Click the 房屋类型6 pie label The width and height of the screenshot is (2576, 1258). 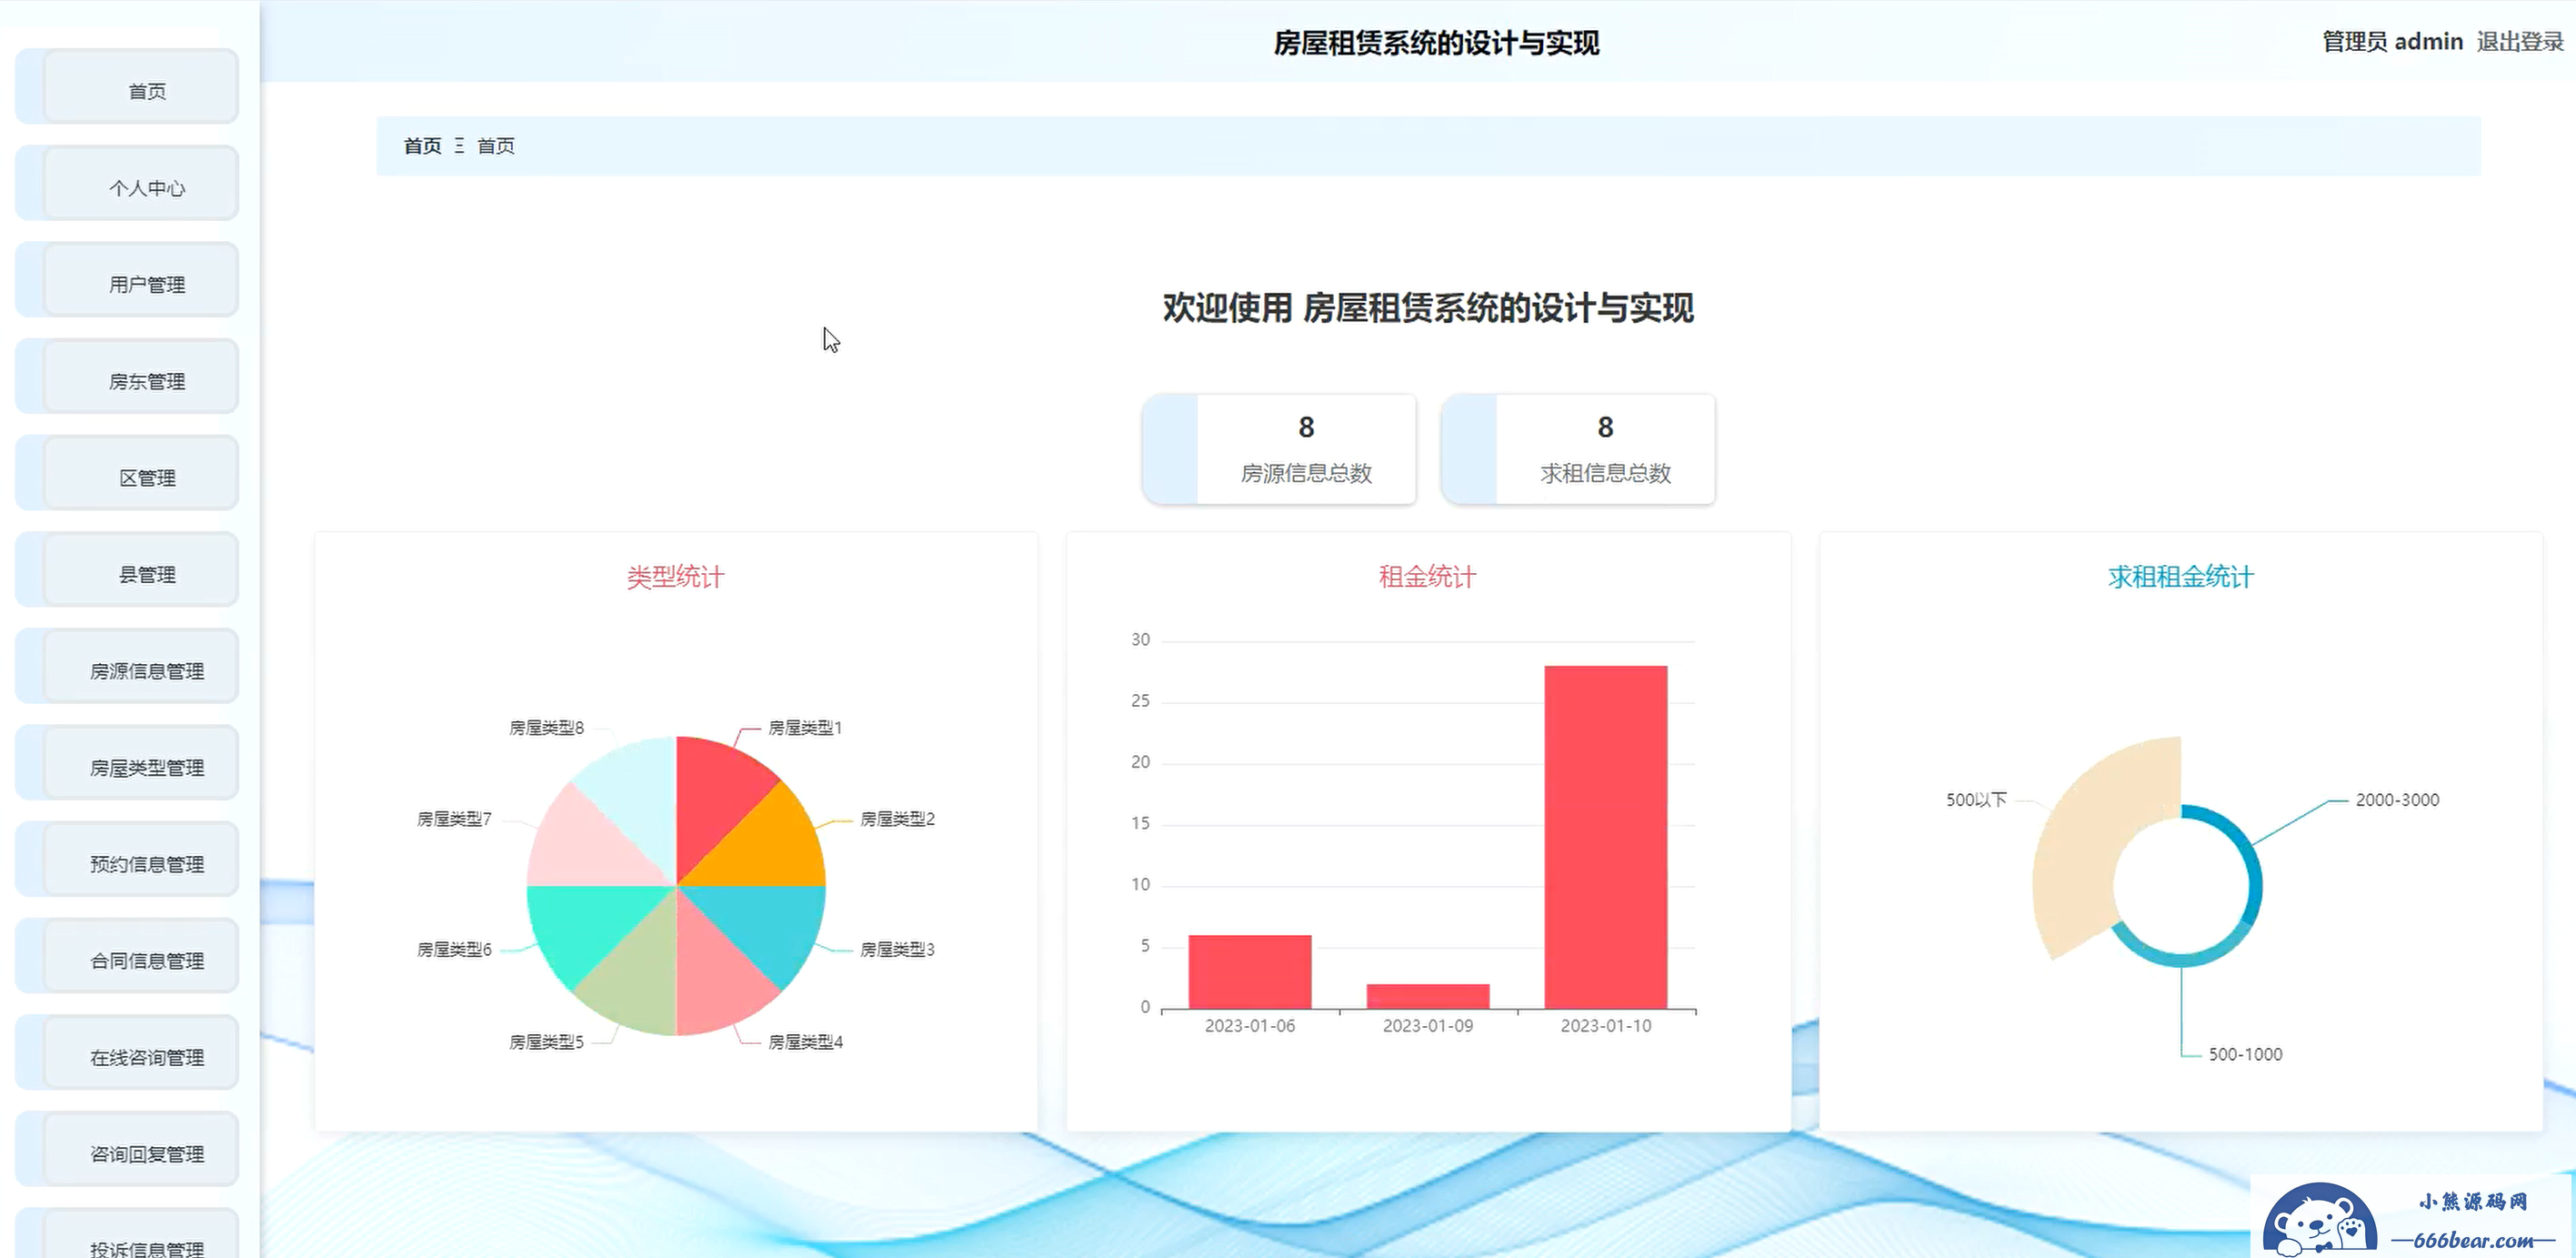pos(454,949)
